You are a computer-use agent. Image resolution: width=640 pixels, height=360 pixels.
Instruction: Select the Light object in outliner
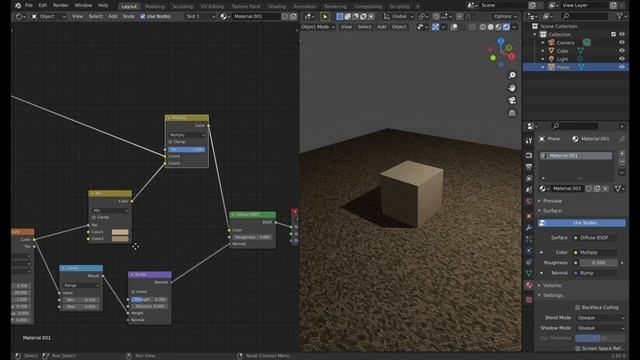pyautogui.click(x=562, y=59)
